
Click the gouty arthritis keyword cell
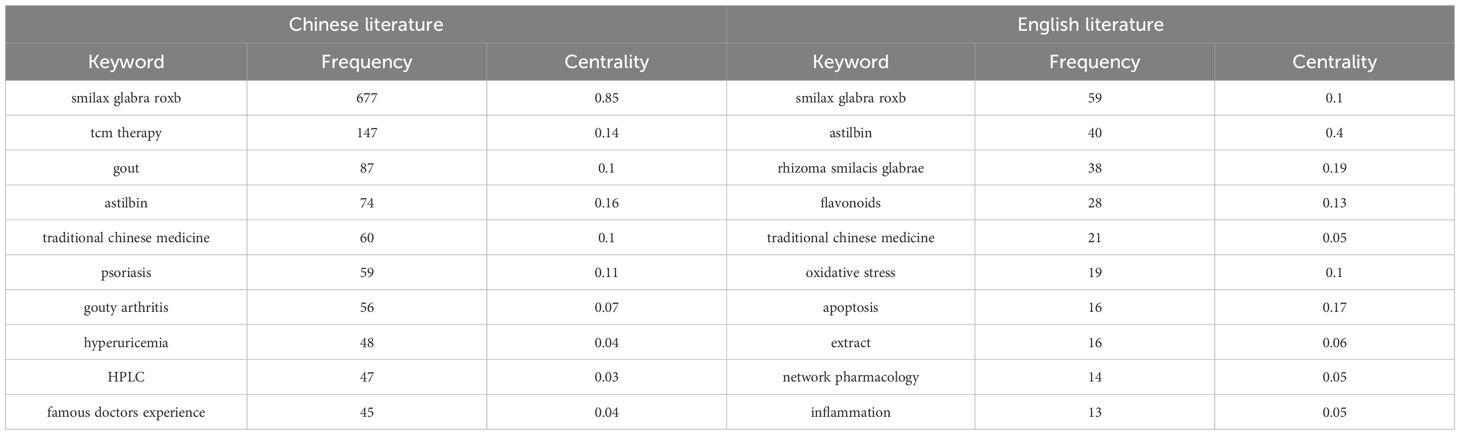126,307
